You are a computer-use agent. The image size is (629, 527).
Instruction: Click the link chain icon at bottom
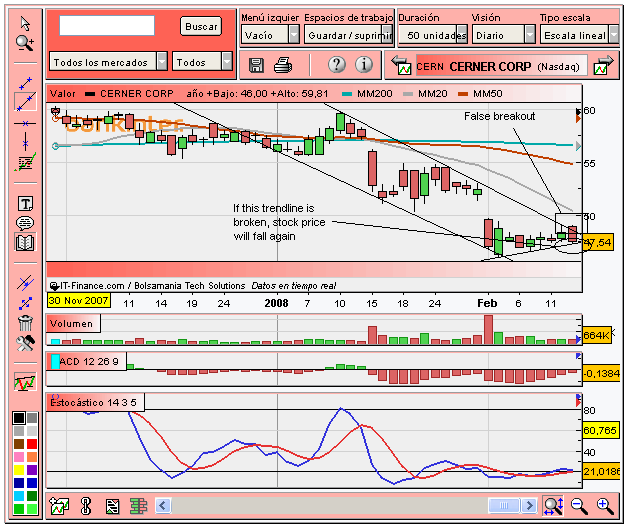coord(86,506)
